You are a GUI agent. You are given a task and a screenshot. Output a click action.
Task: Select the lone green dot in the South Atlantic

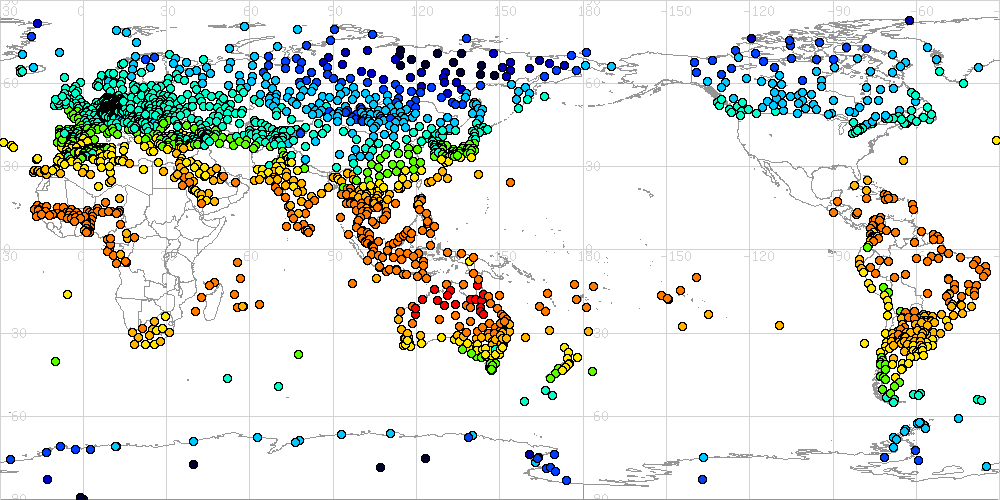coord(56,360)
